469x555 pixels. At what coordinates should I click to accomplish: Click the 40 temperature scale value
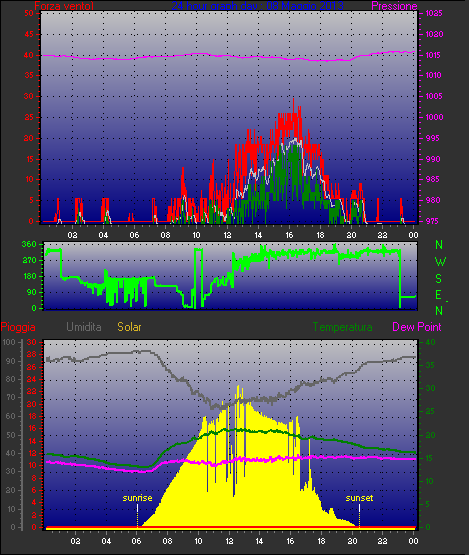(x=430, y=342)
